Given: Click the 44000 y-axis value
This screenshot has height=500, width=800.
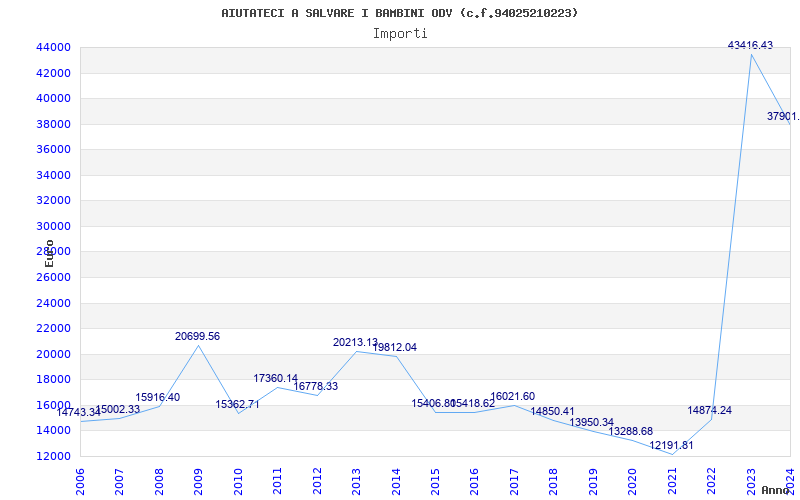Looking at the screenshot, I should pyautogui.click(x=53, y=47).
